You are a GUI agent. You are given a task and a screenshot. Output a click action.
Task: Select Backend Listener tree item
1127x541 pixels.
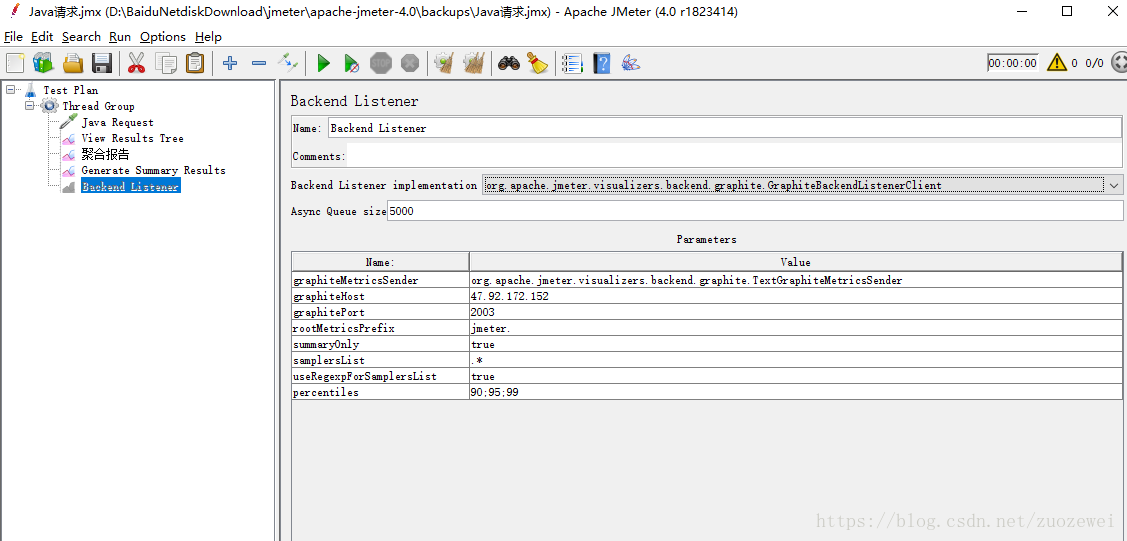[x=130, y=186]
